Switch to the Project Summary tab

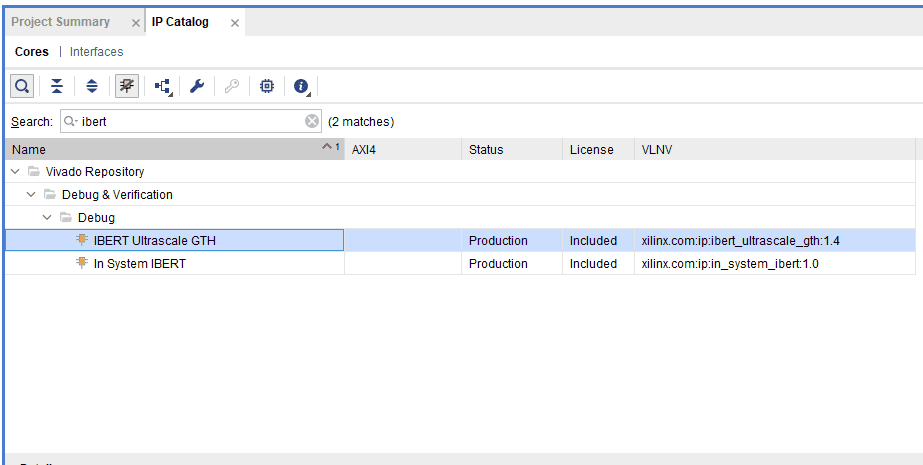[60, 22]
